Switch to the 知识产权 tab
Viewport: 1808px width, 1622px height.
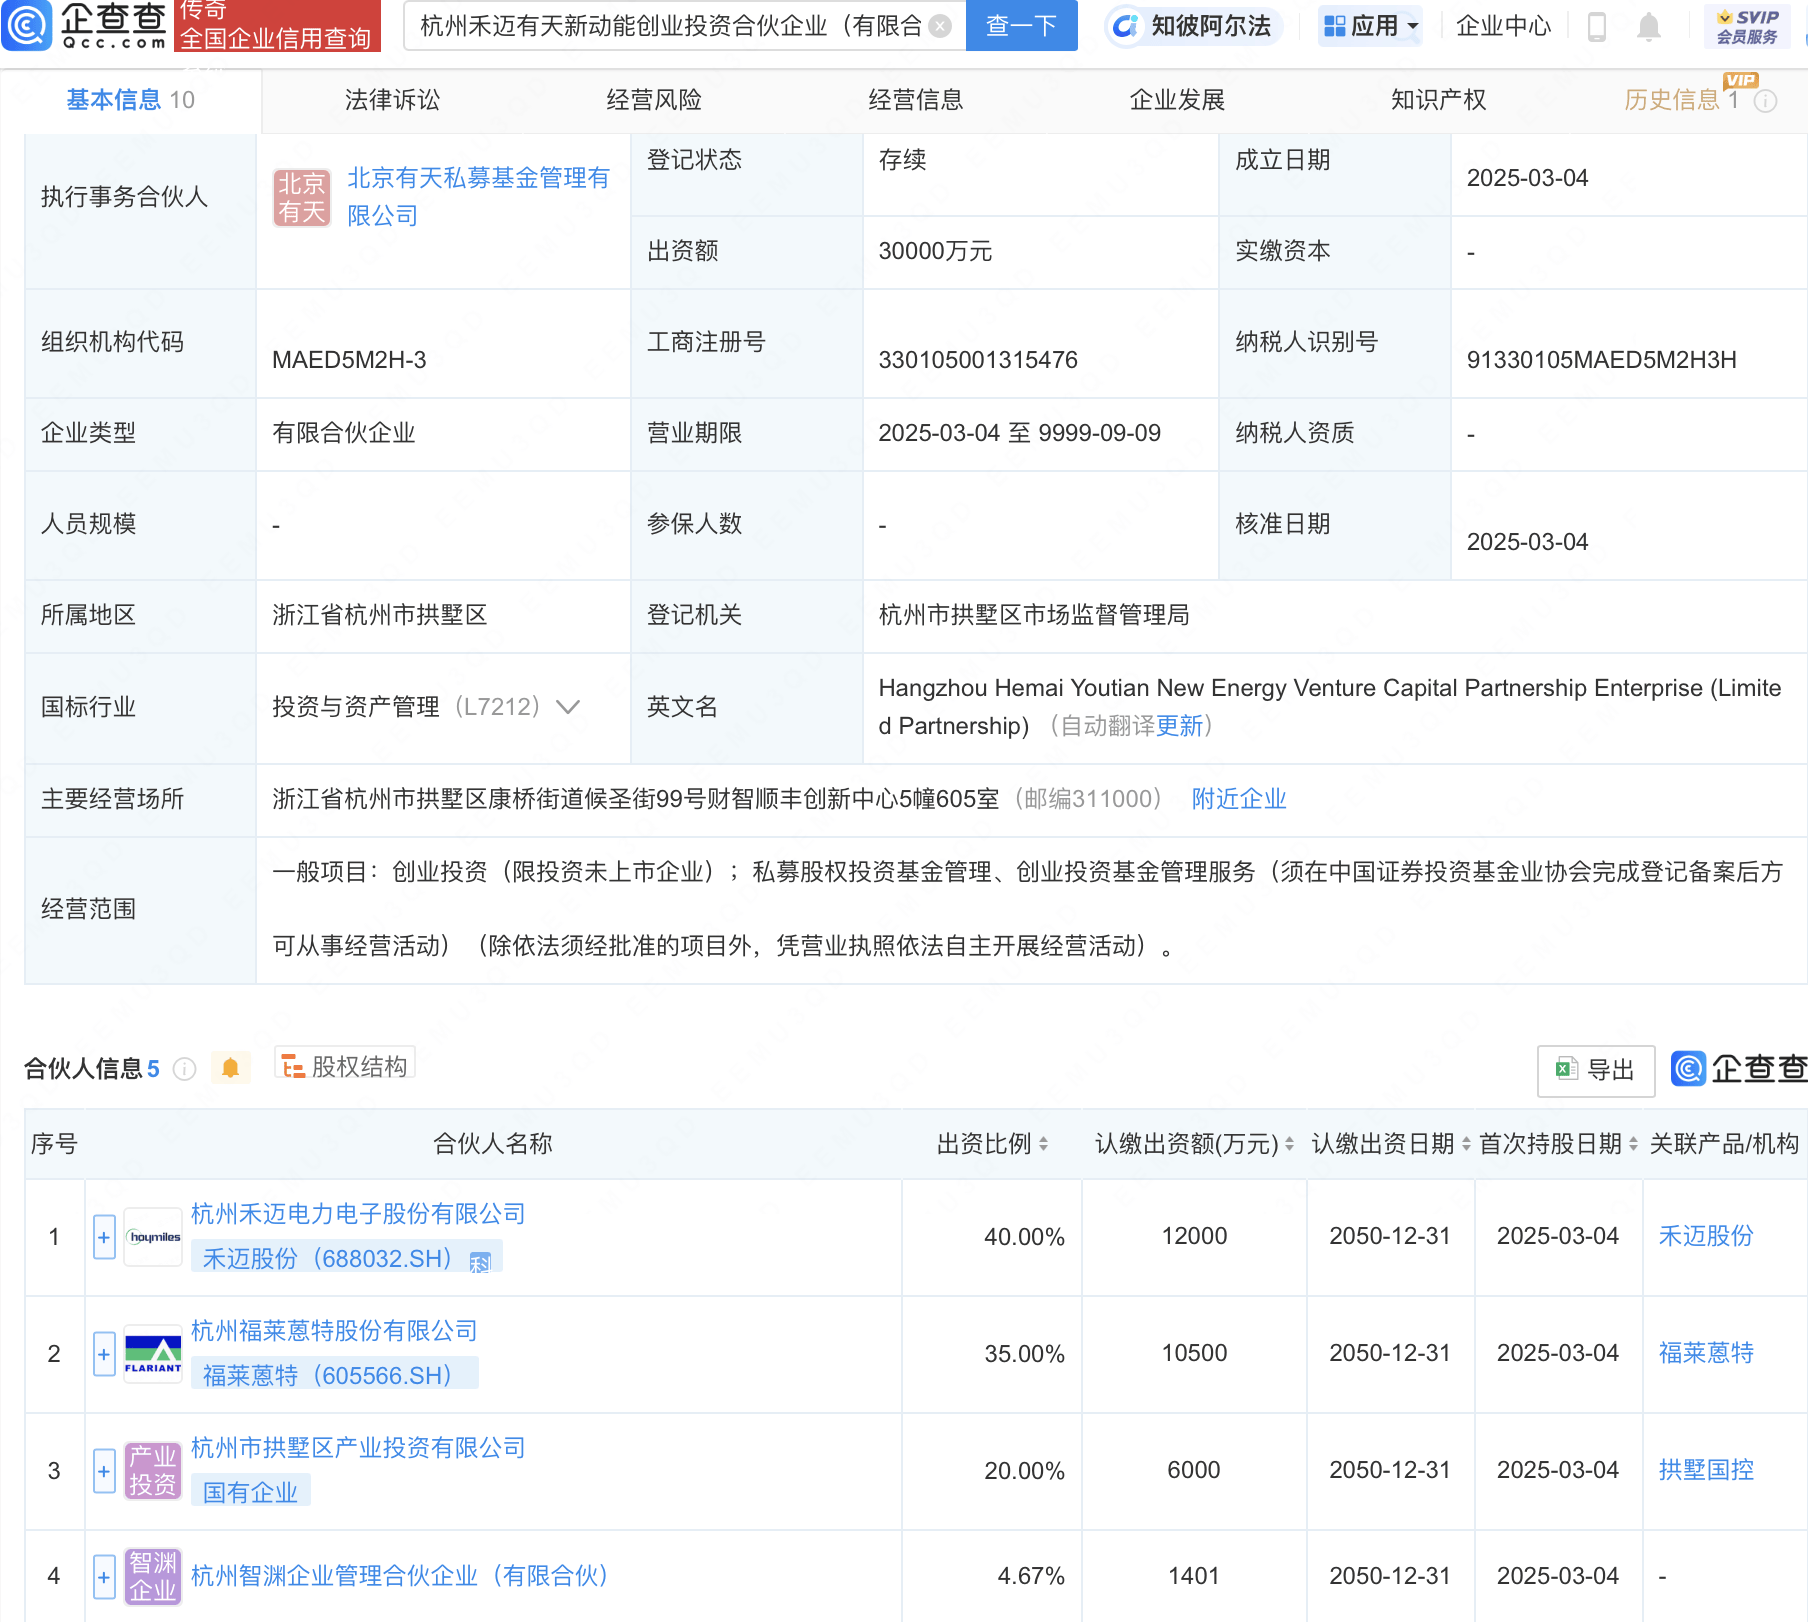click(x=1439, y=100)
